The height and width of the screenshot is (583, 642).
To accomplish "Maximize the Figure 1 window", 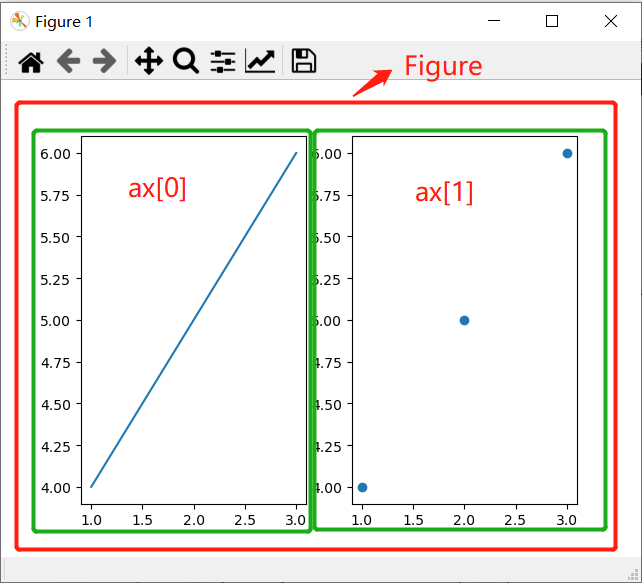I will 552,21.
